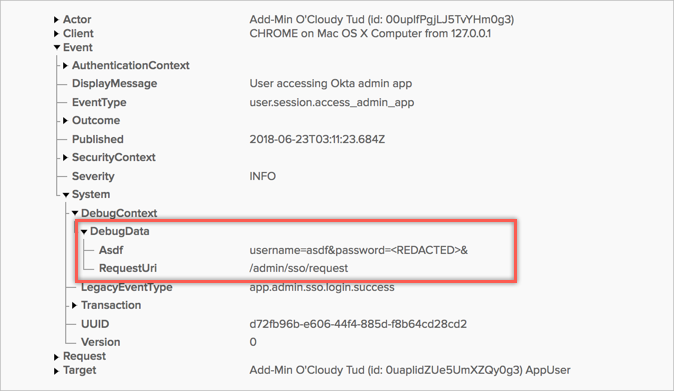Collapse the DebugContext arrow

[75, 213]
